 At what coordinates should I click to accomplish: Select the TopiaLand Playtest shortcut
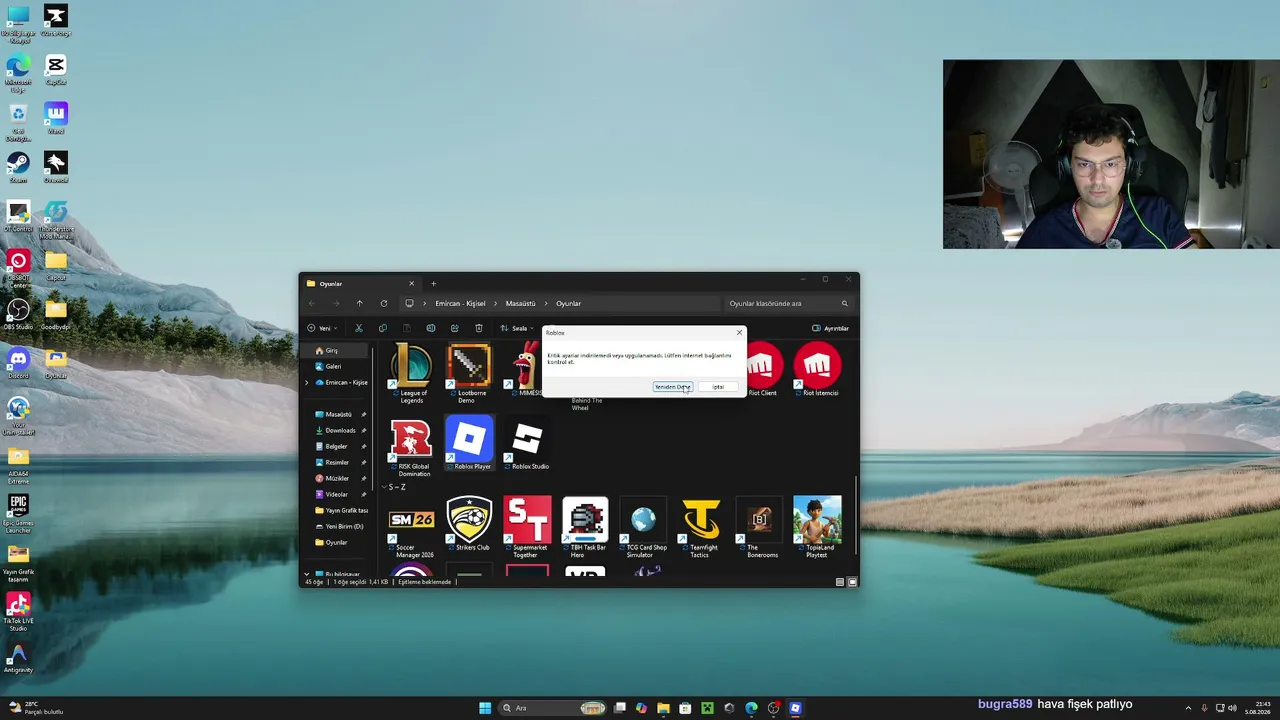click(818, 527)
